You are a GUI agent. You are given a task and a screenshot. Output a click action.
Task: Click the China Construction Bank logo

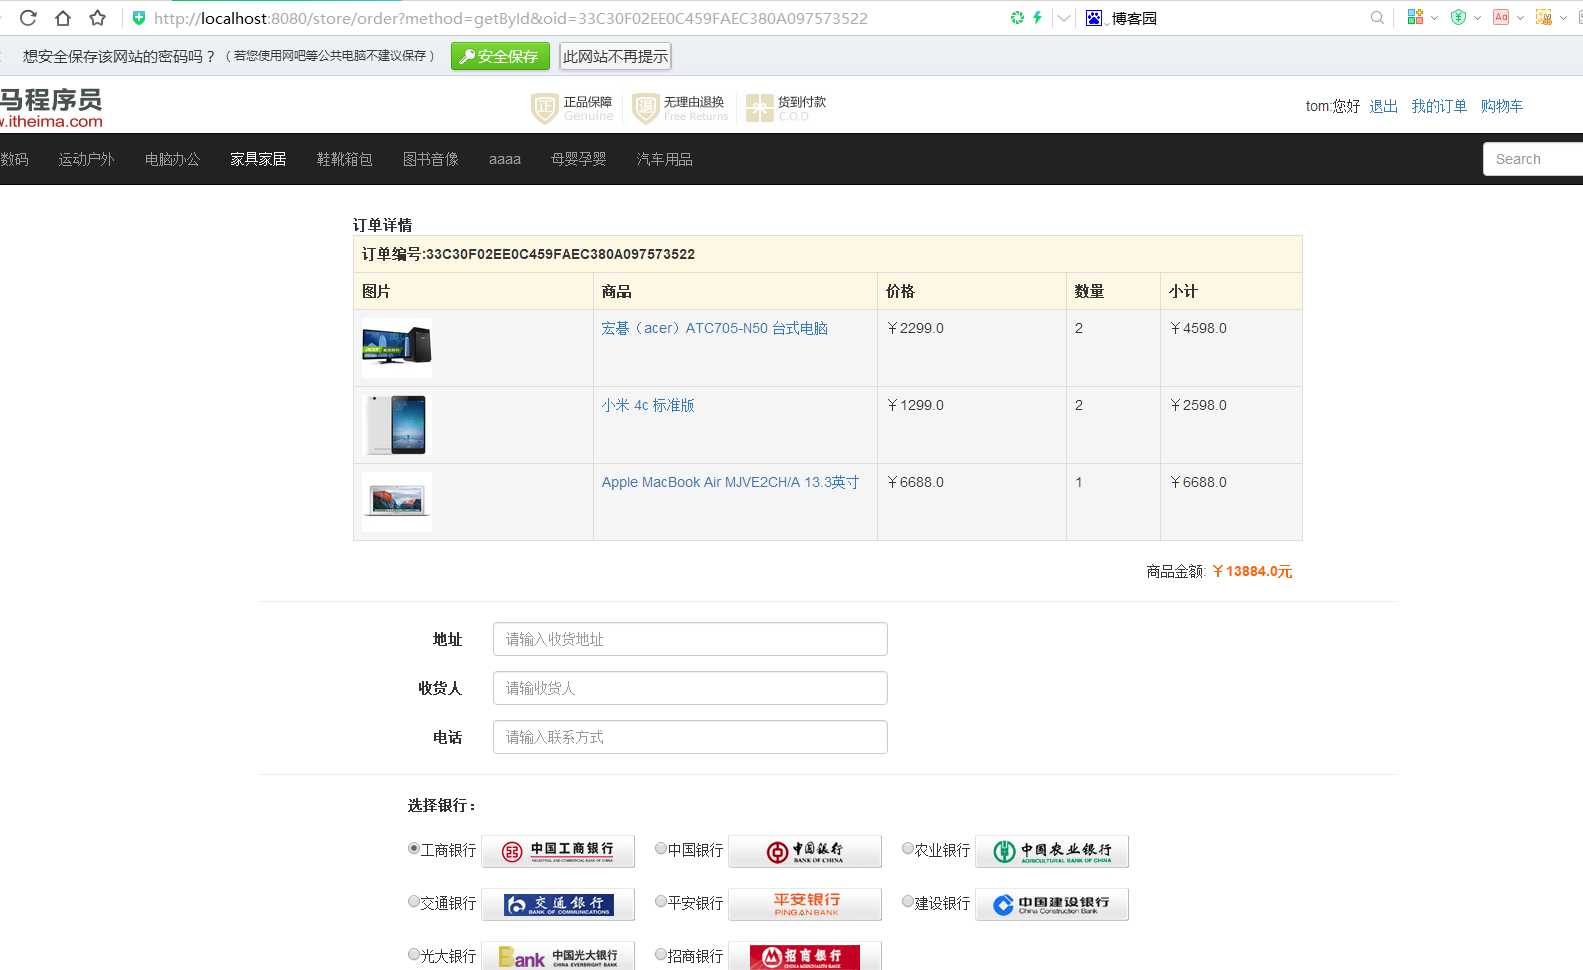[x=1052, y=904]
